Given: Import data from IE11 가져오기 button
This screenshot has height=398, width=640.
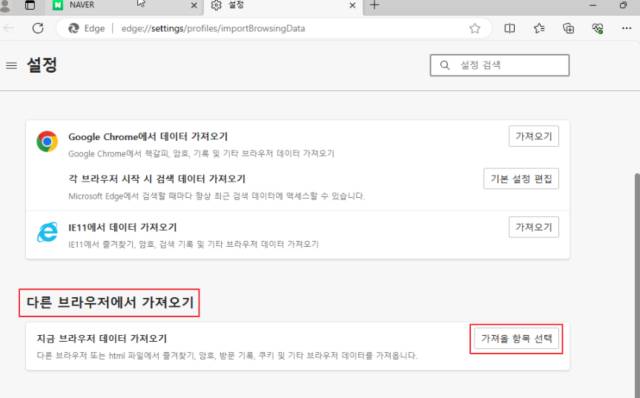Looking at the screenshot, I should (533, 227).
